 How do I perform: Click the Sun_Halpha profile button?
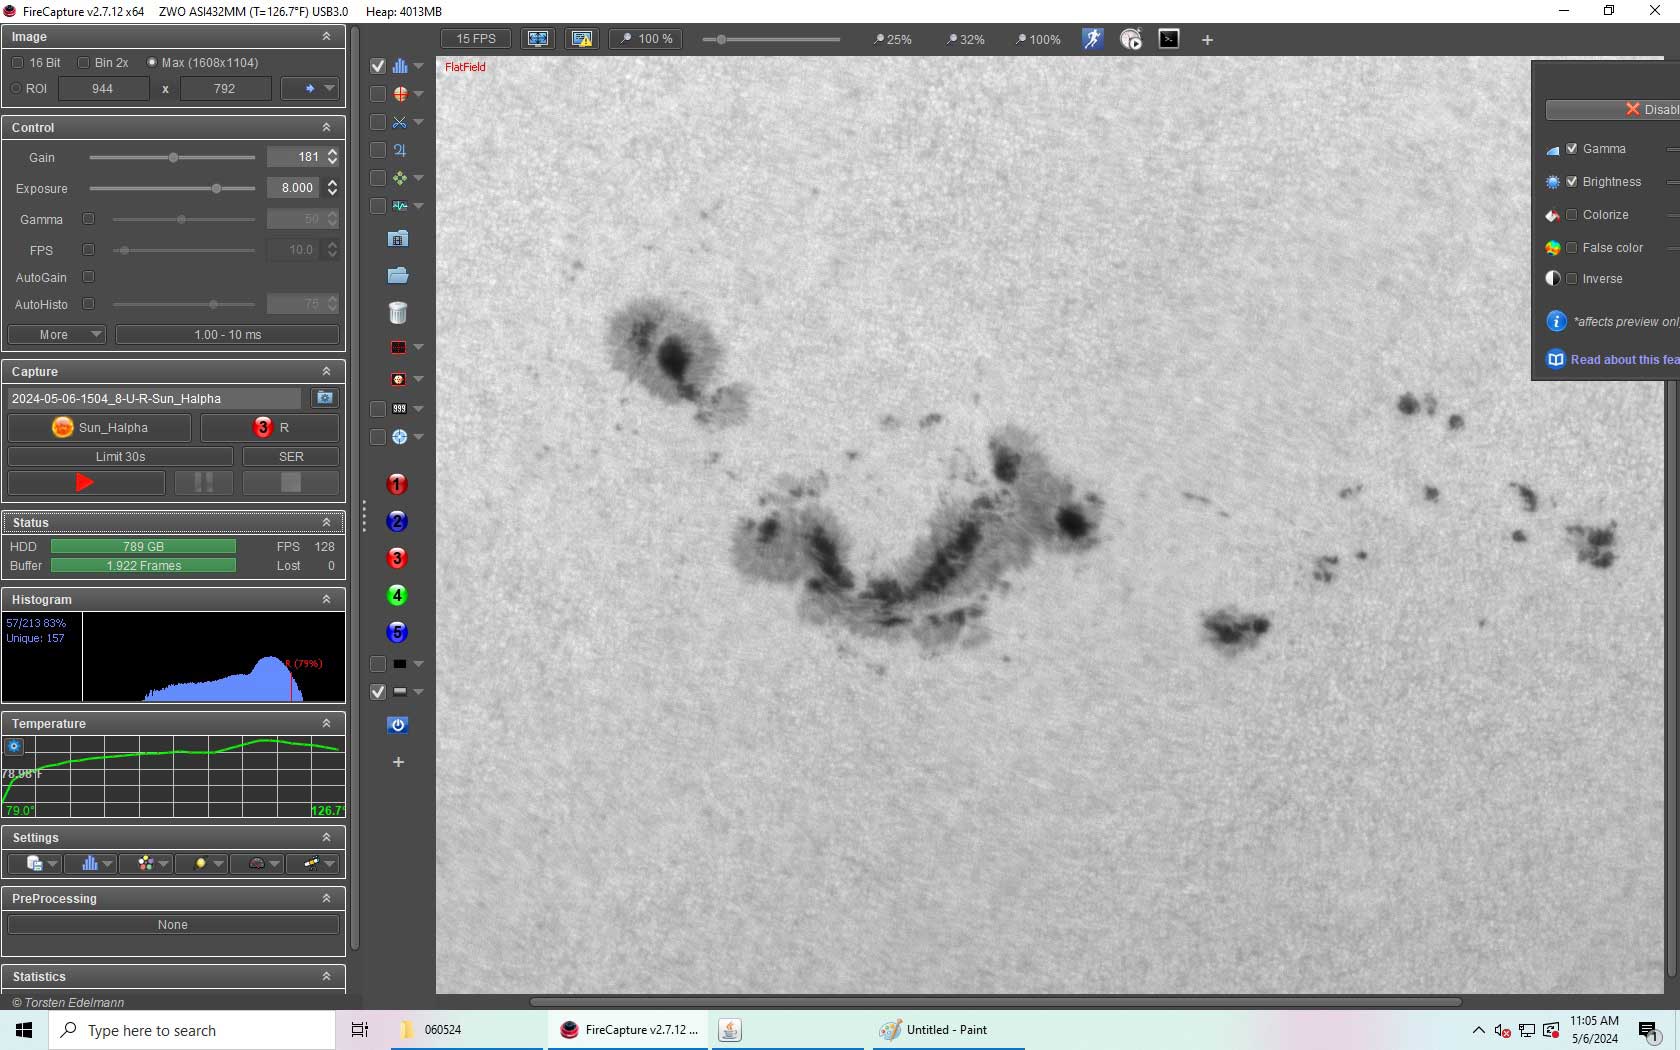[99, 427]
